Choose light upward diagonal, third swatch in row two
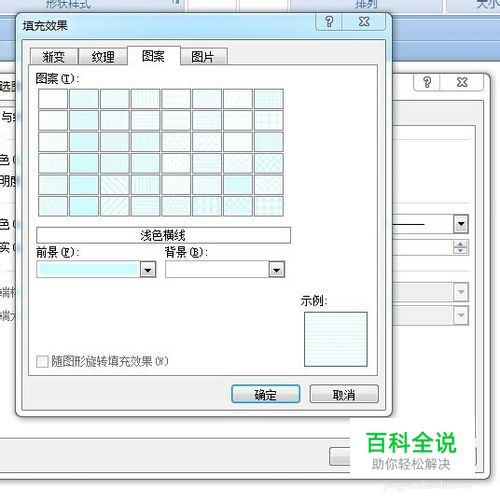This screenshot has width=500, height=503. 115,120
